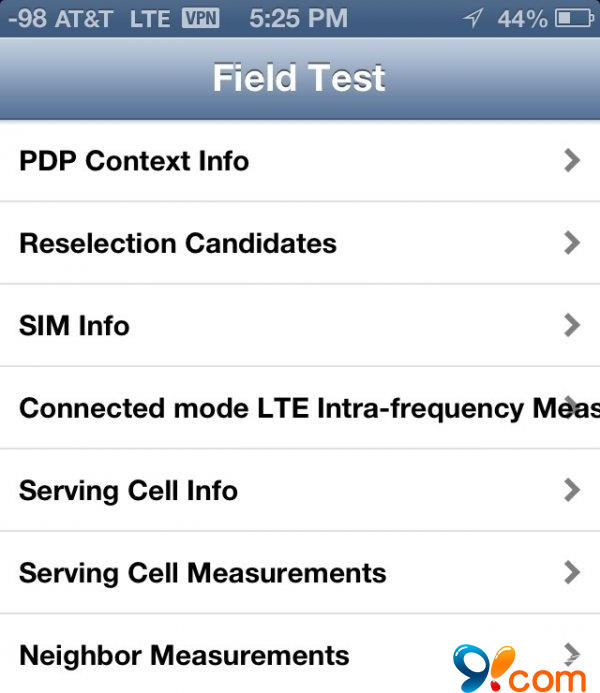Screen dimensions: 600x693
Task: Tap the -98 signal strength reading
Action: (28, 18)
